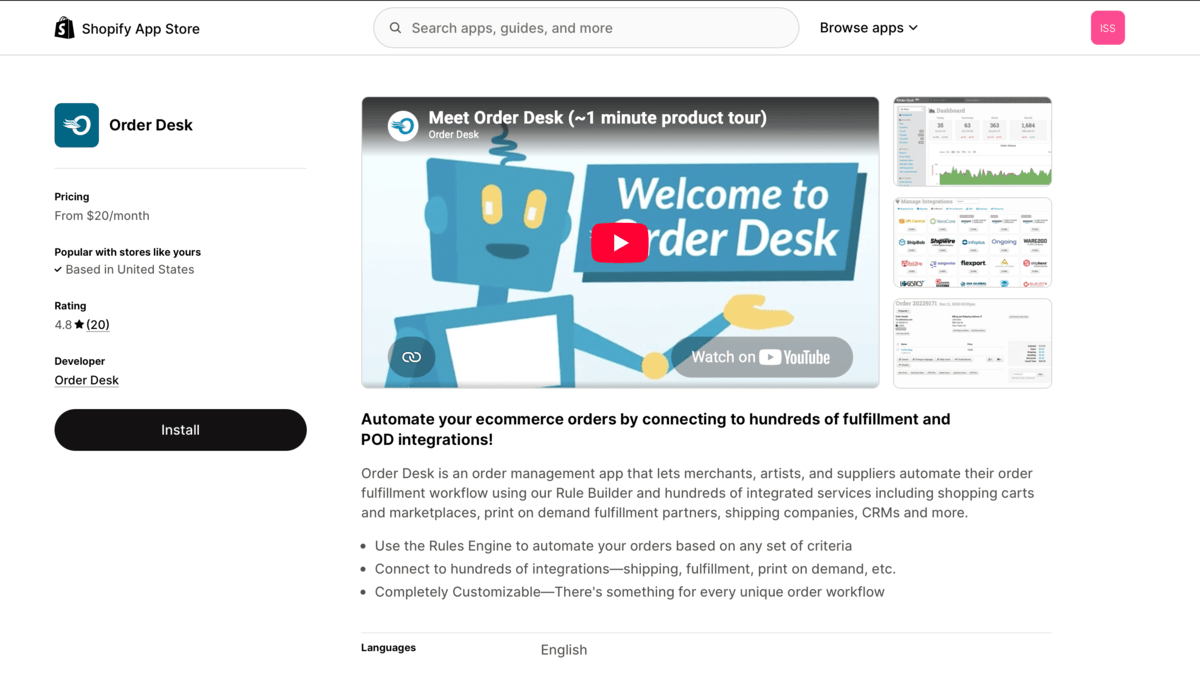The width and height of the screenshot is (1200, 675).
Task: Click the English language value
Action: 564,650
